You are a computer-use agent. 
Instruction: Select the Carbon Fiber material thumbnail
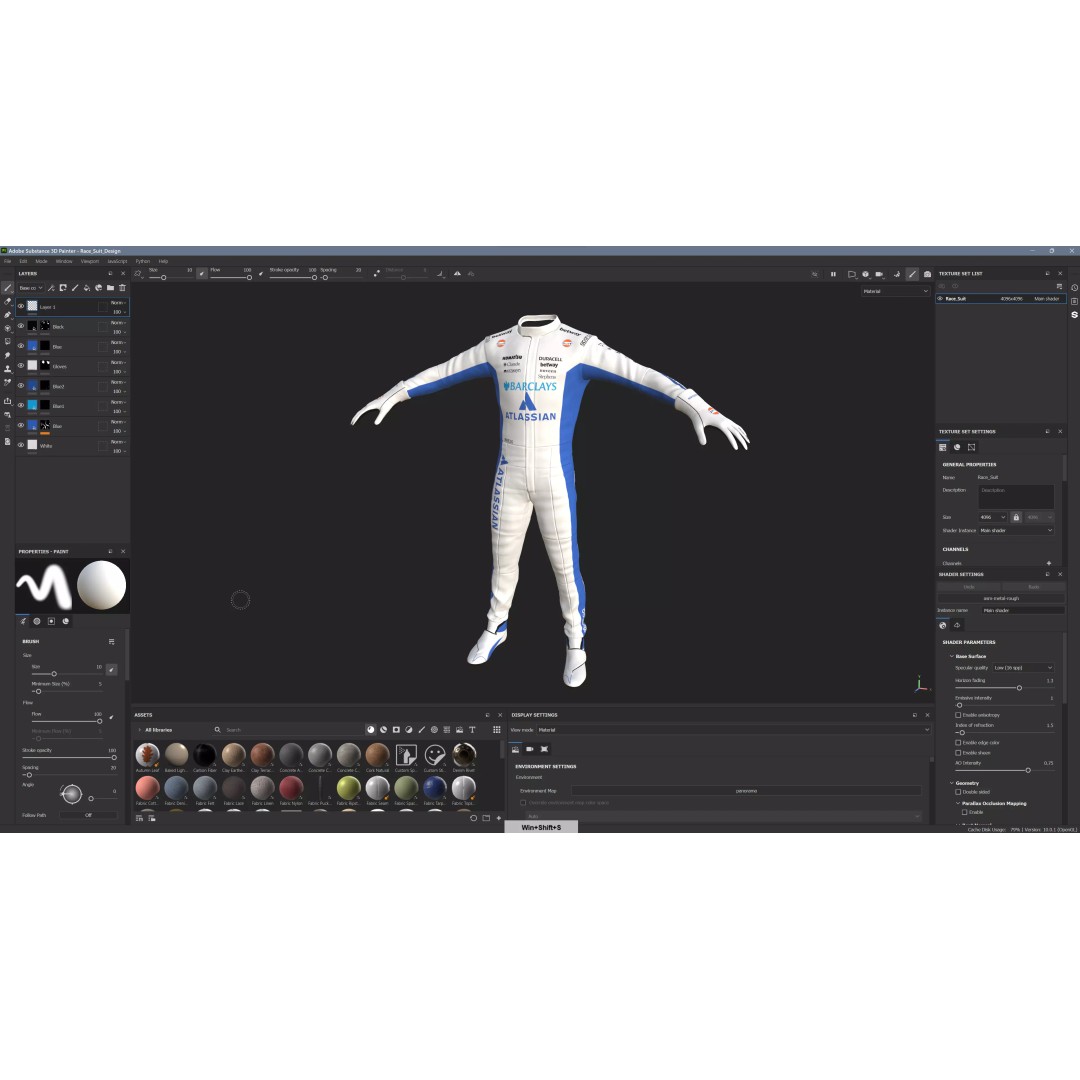[205, 758]
